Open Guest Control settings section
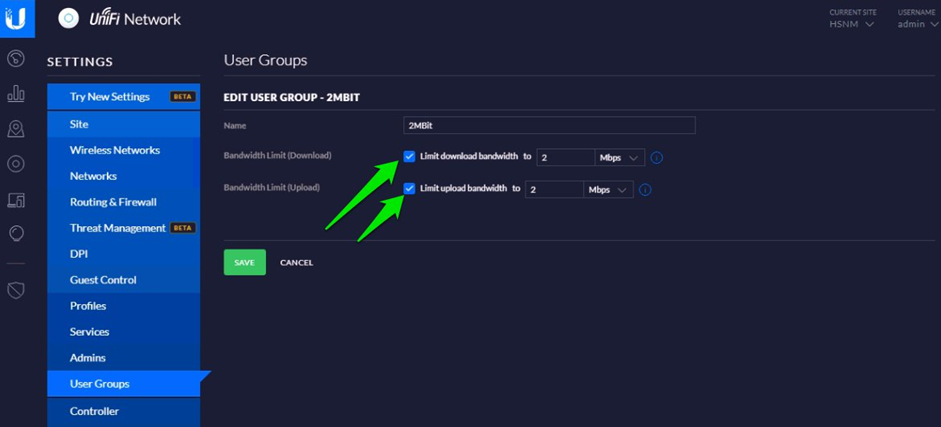 [103, 280]
